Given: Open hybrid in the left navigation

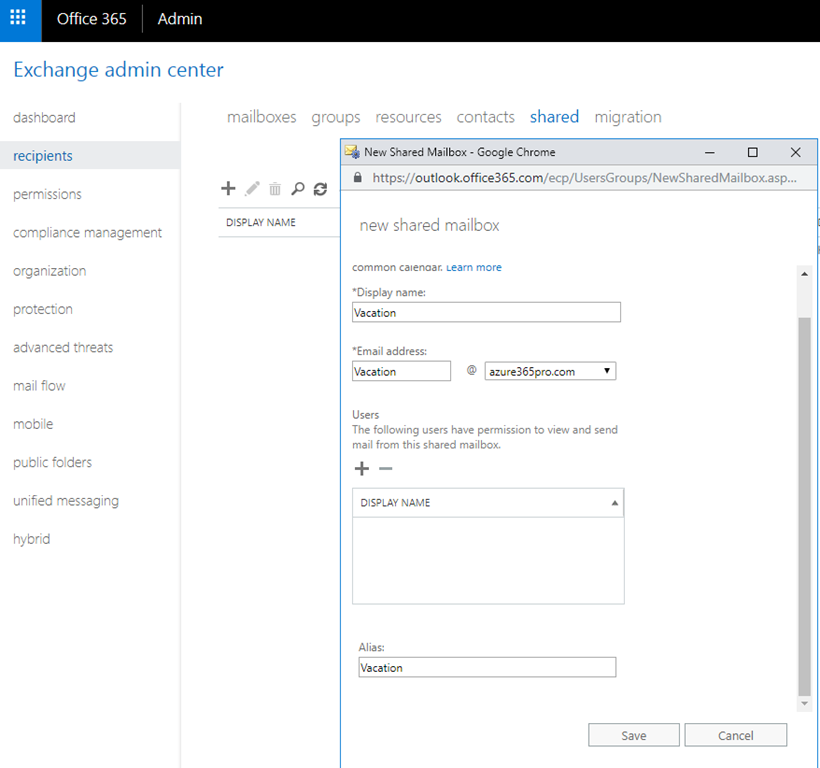Looking at the screenshot, I should [x=32, y=539].
